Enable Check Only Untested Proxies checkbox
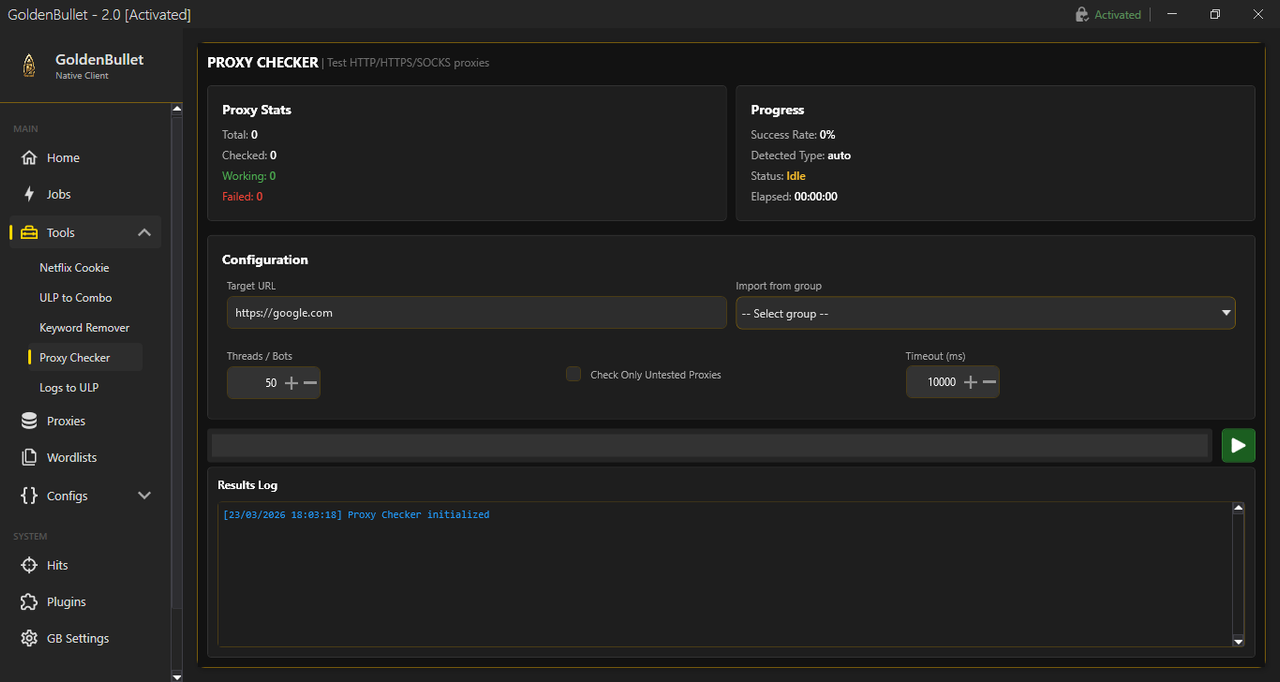This screenshot has width=1280, height=682. [x=573, y=374]
